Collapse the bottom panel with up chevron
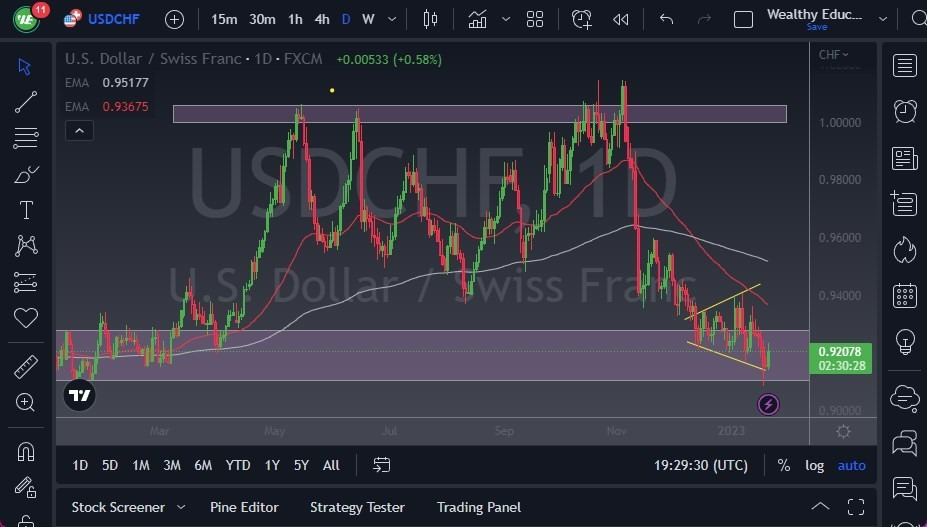Viewport: 927px width, 527px height. point(819,506)
